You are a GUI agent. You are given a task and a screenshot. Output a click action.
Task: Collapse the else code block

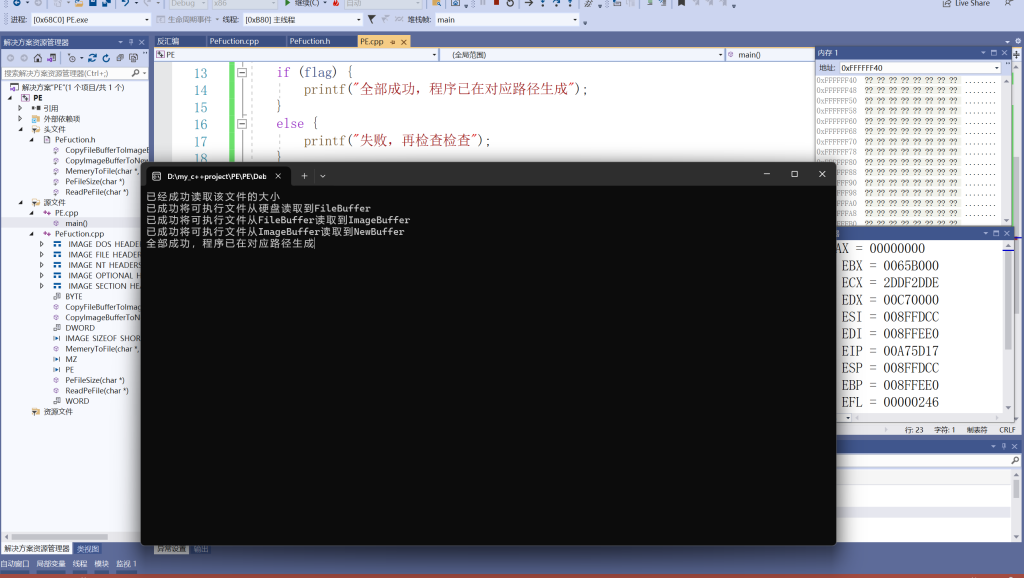pyautogui.click(x=241, y=124)
